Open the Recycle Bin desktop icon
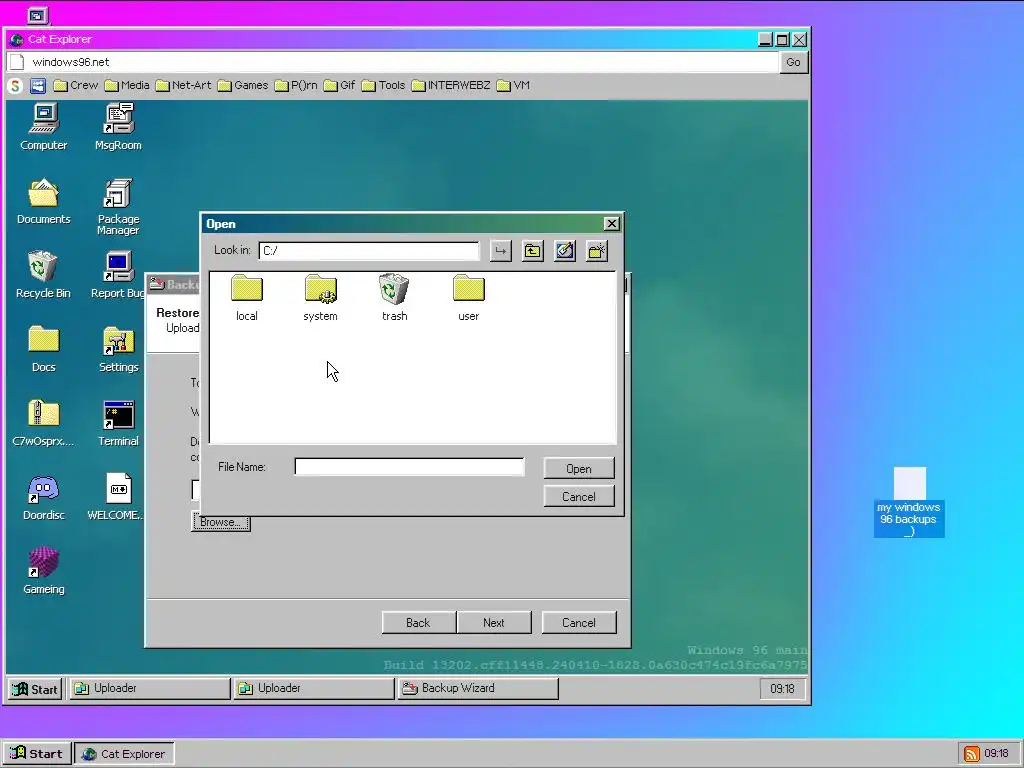Viewport: 1024px width, 768px height. [43, 275]
